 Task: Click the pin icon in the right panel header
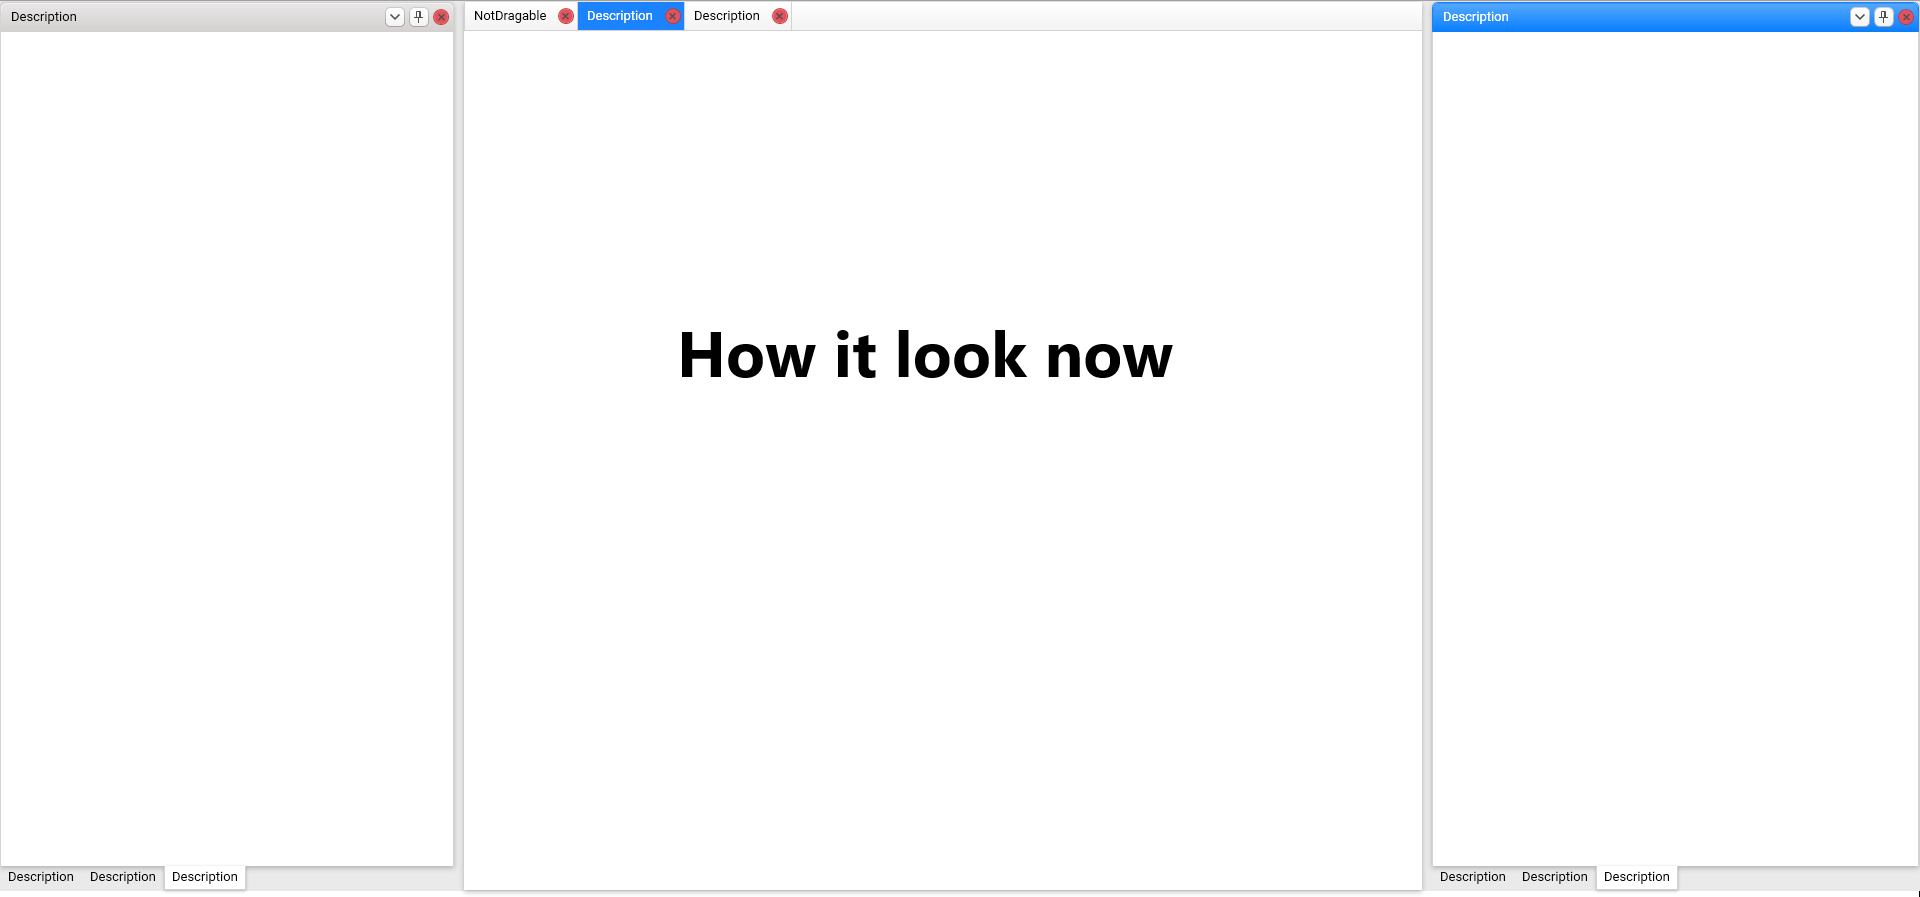1883,17
